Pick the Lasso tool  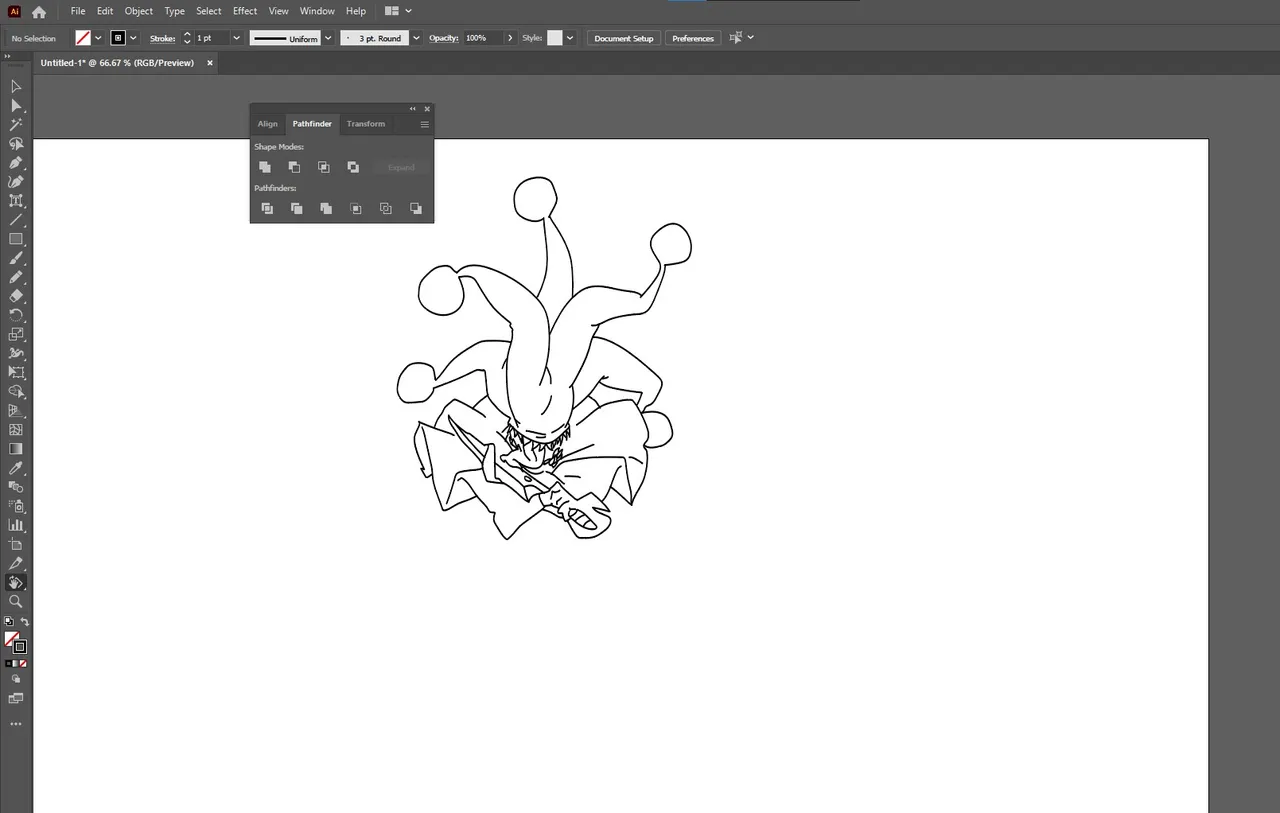coord(16,143)
